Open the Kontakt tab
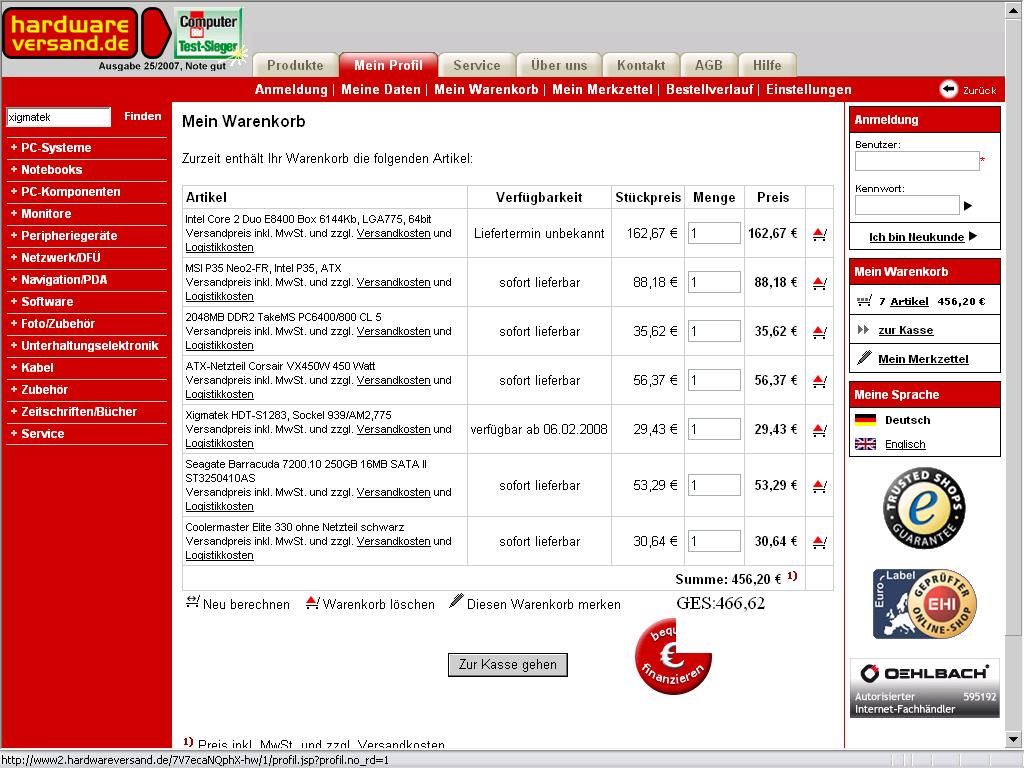Image resolution: width=1024 pixels, height=768 pixels. point(641,65)
